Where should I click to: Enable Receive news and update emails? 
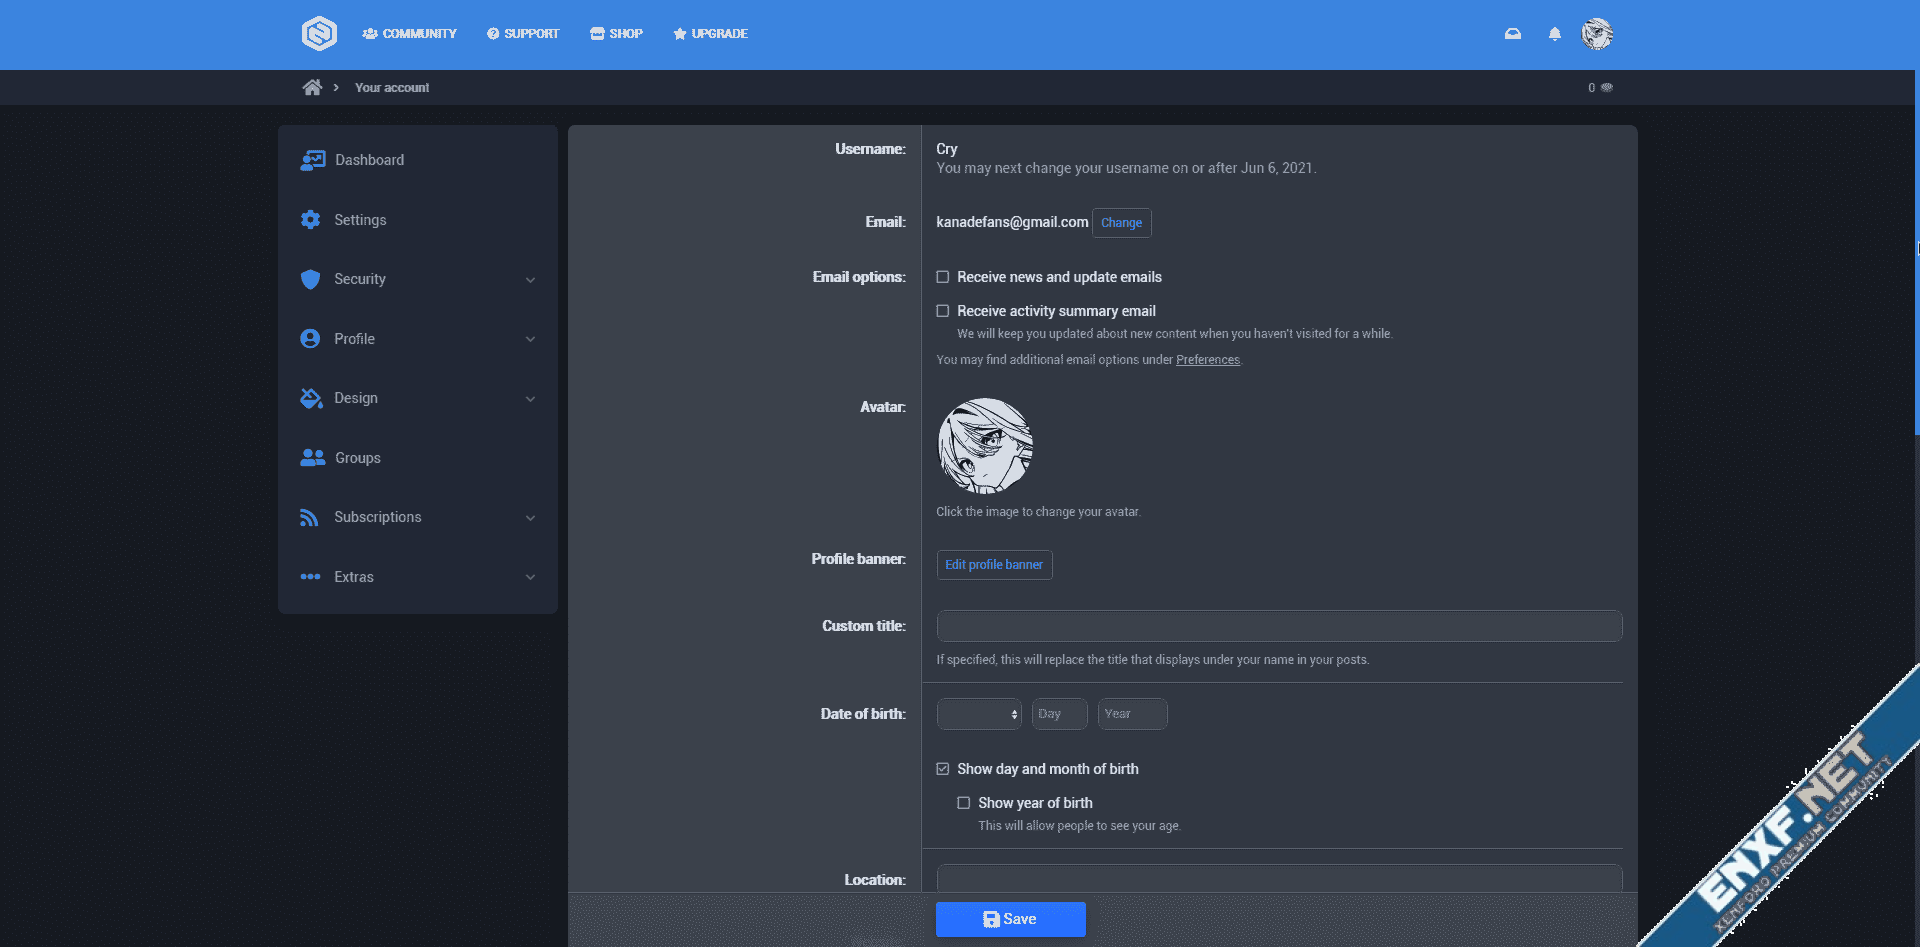coord(943,277)
